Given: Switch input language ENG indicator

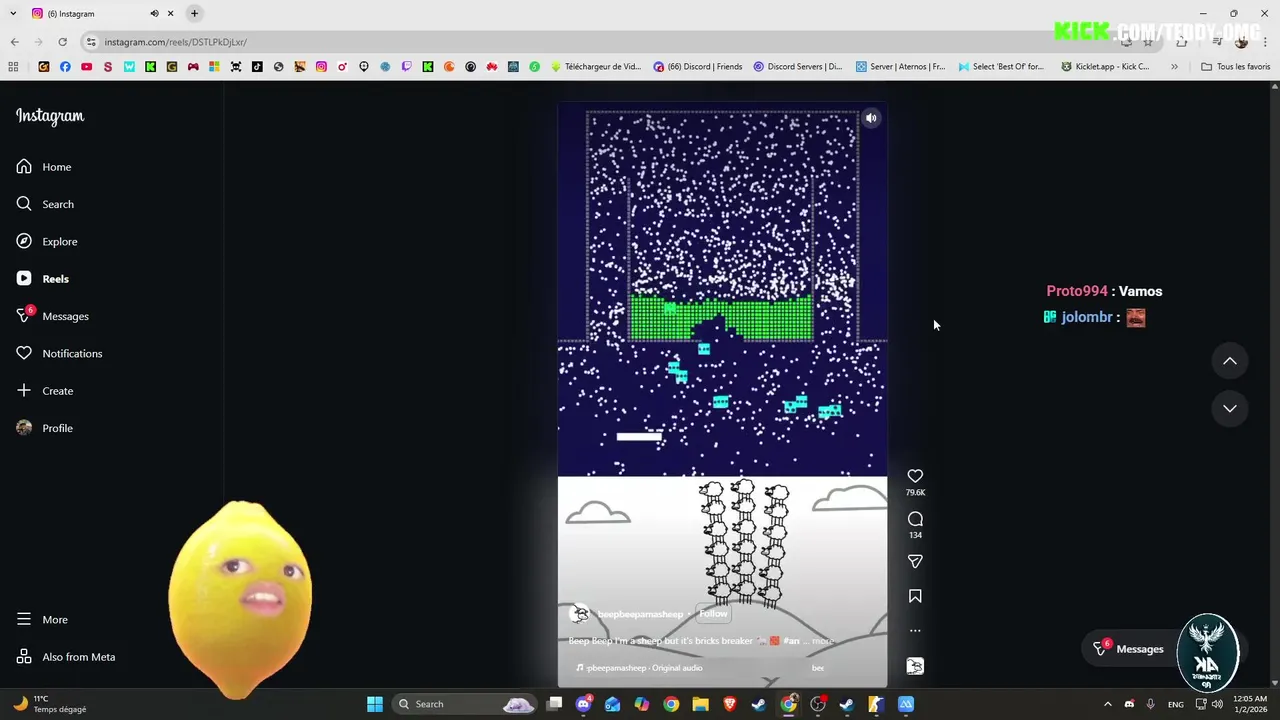Looking at the screenshot, I should point(1176,704).
